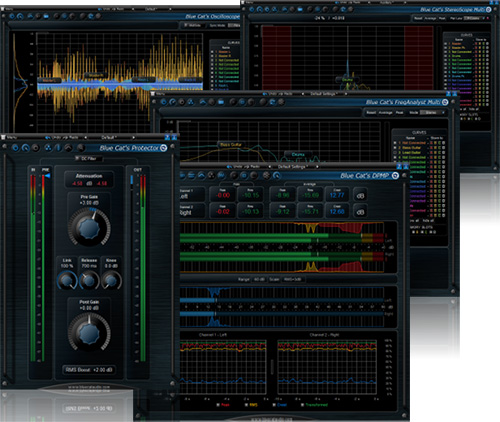
Task: Click the magnifier icon in DPMP toolbar
Action: [x=276, y=175]
